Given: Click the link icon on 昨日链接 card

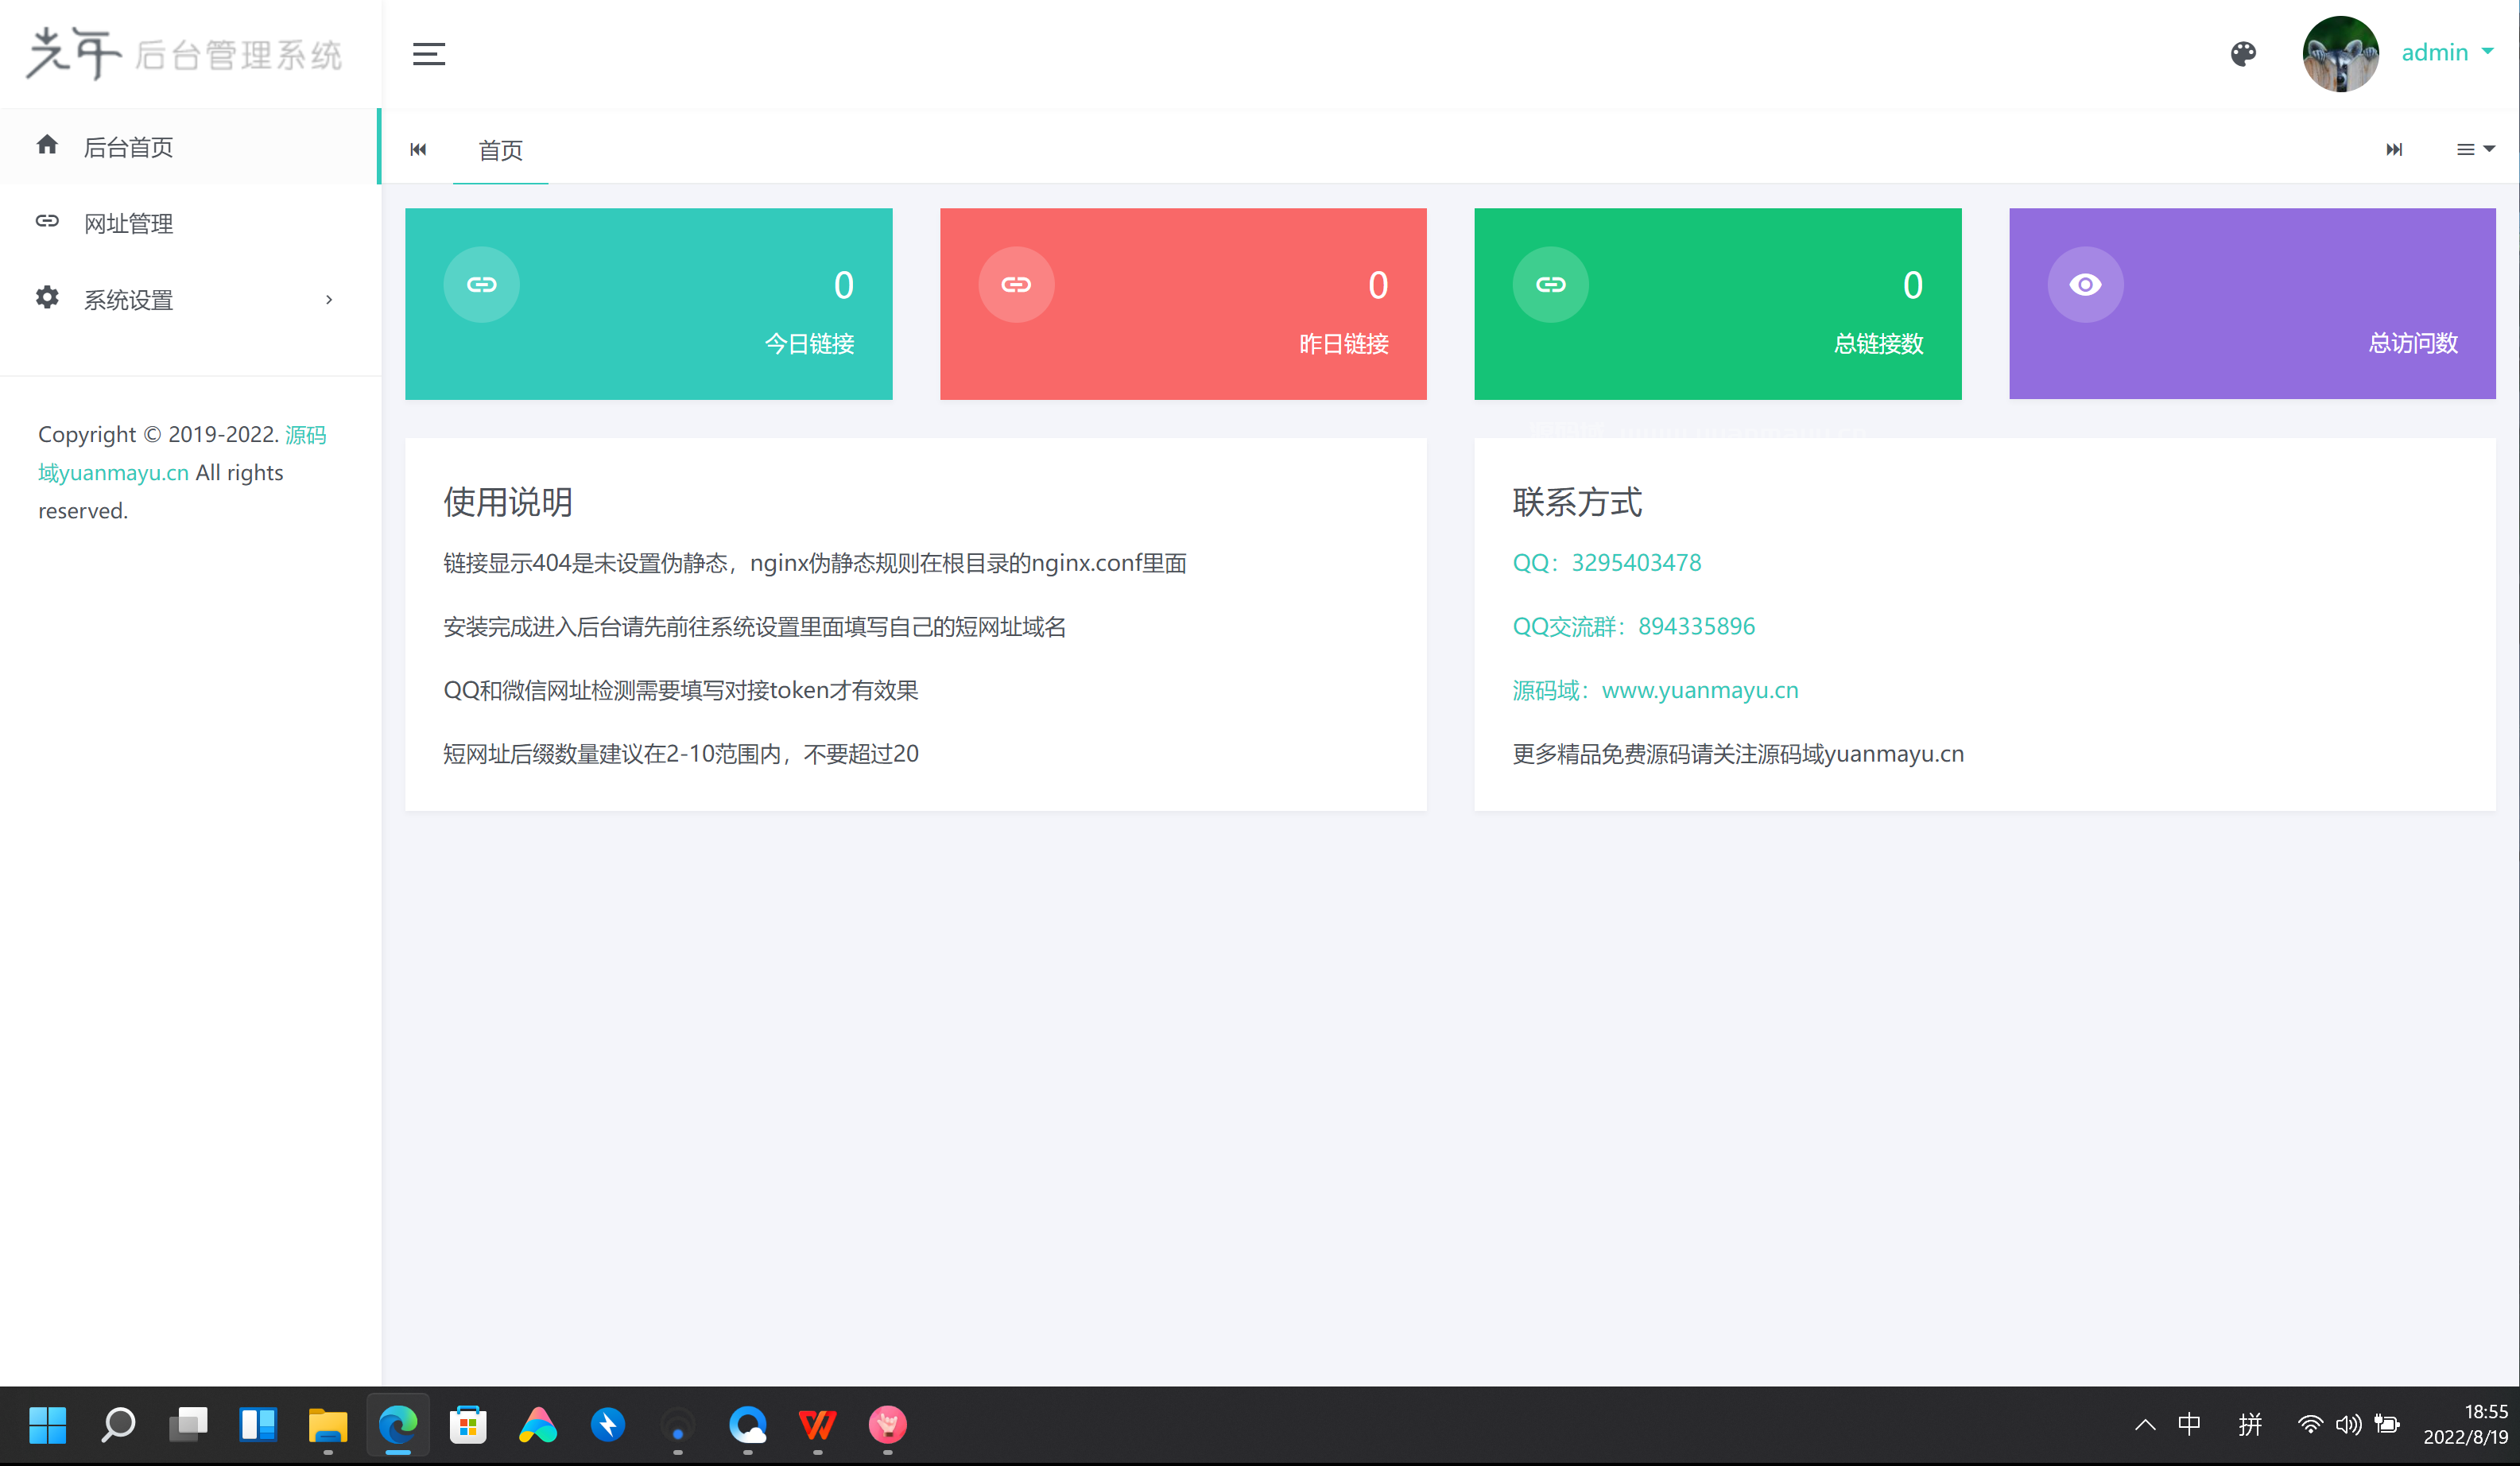Looking at the screenshot, I should (1016, 284).
